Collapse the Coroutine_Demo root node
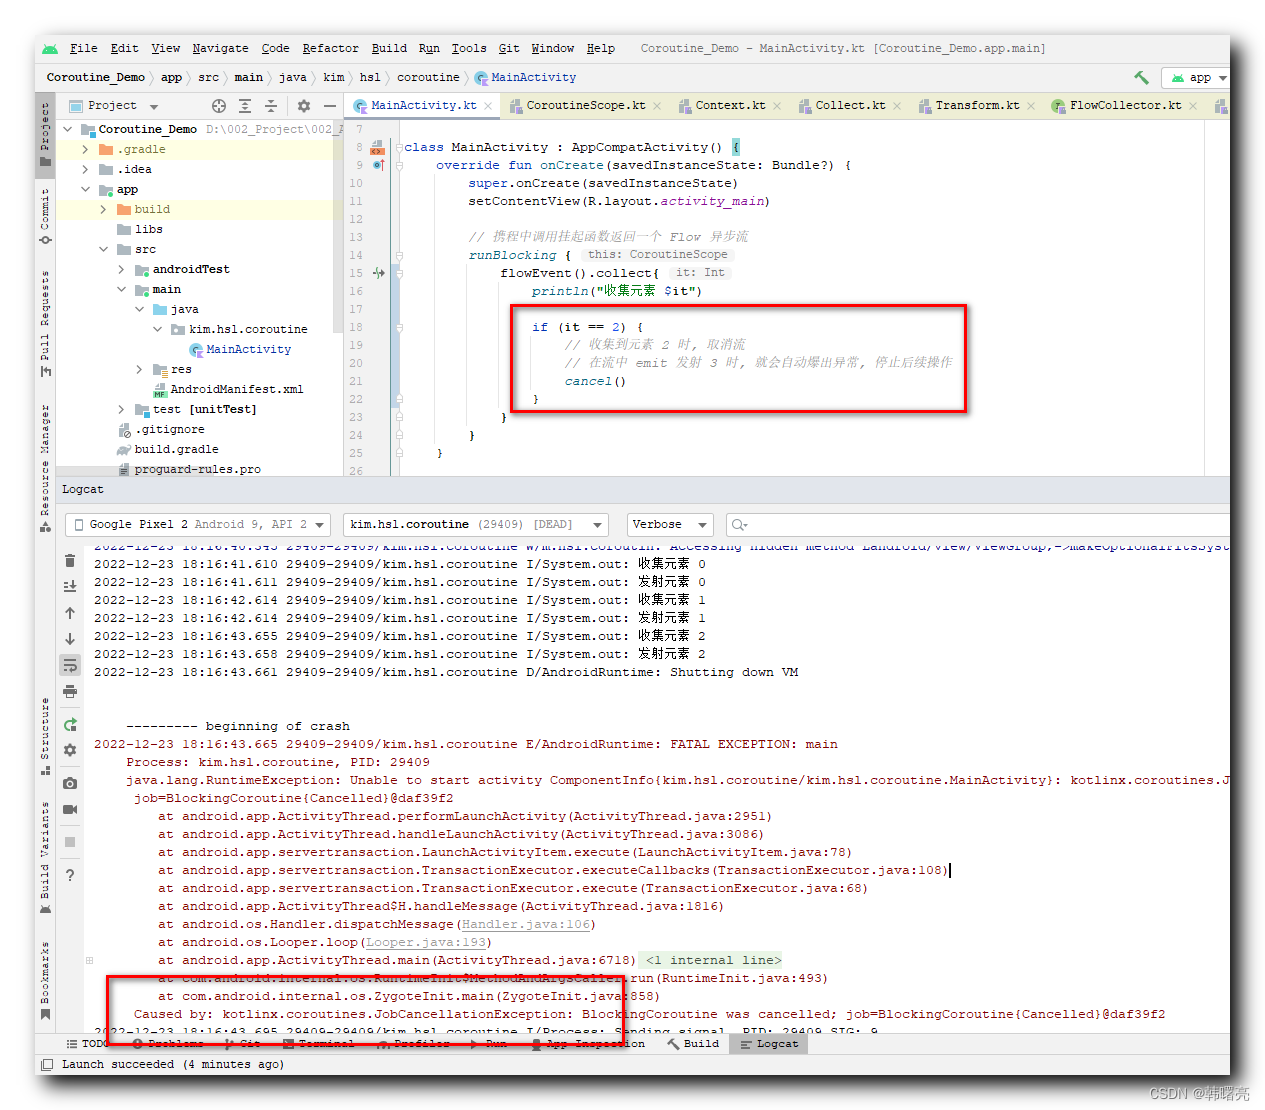This screenshot has width=1265, height=1110. tap(68, 129)
